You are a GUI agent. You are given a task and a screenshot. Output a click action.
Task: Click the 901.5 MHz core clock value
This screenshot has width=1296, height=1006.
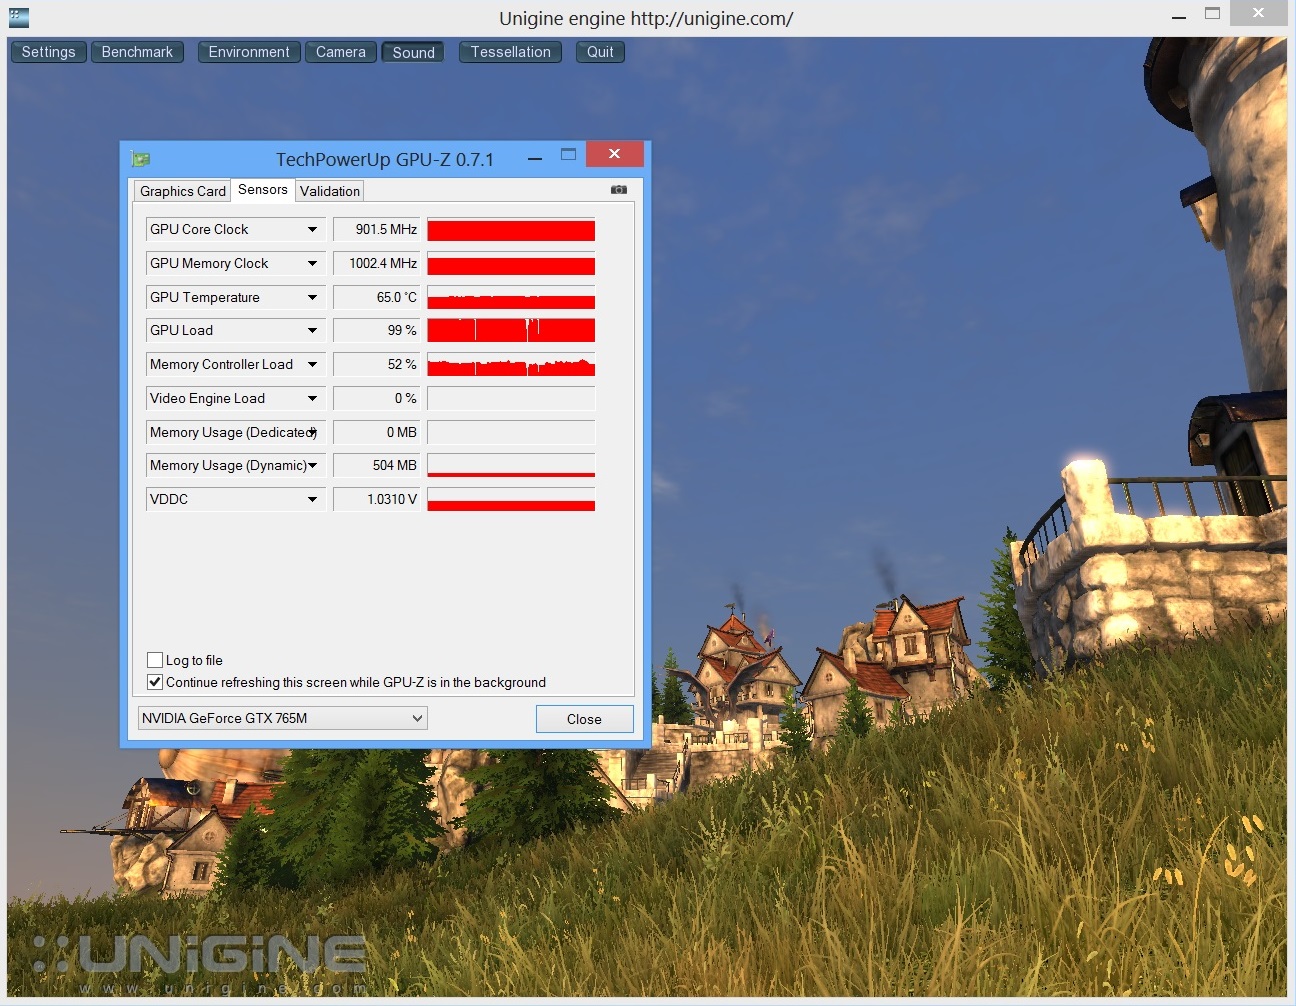coord(377,230)
